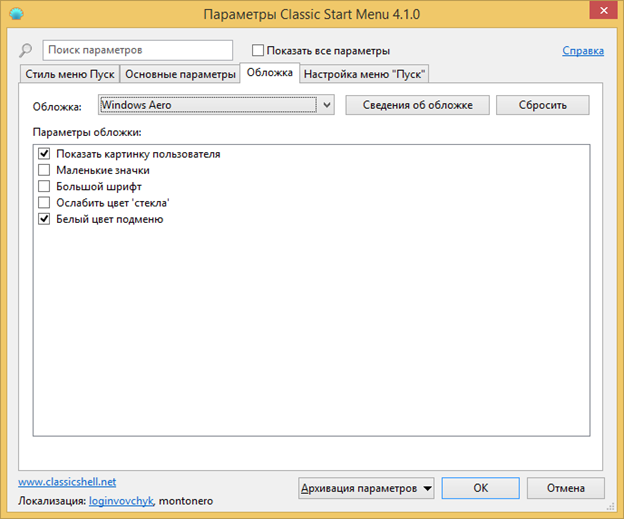The image size is (624, 519).
Task: Toggle 'Показать все параметры' checkbox
Action: [x=259, y=50]
